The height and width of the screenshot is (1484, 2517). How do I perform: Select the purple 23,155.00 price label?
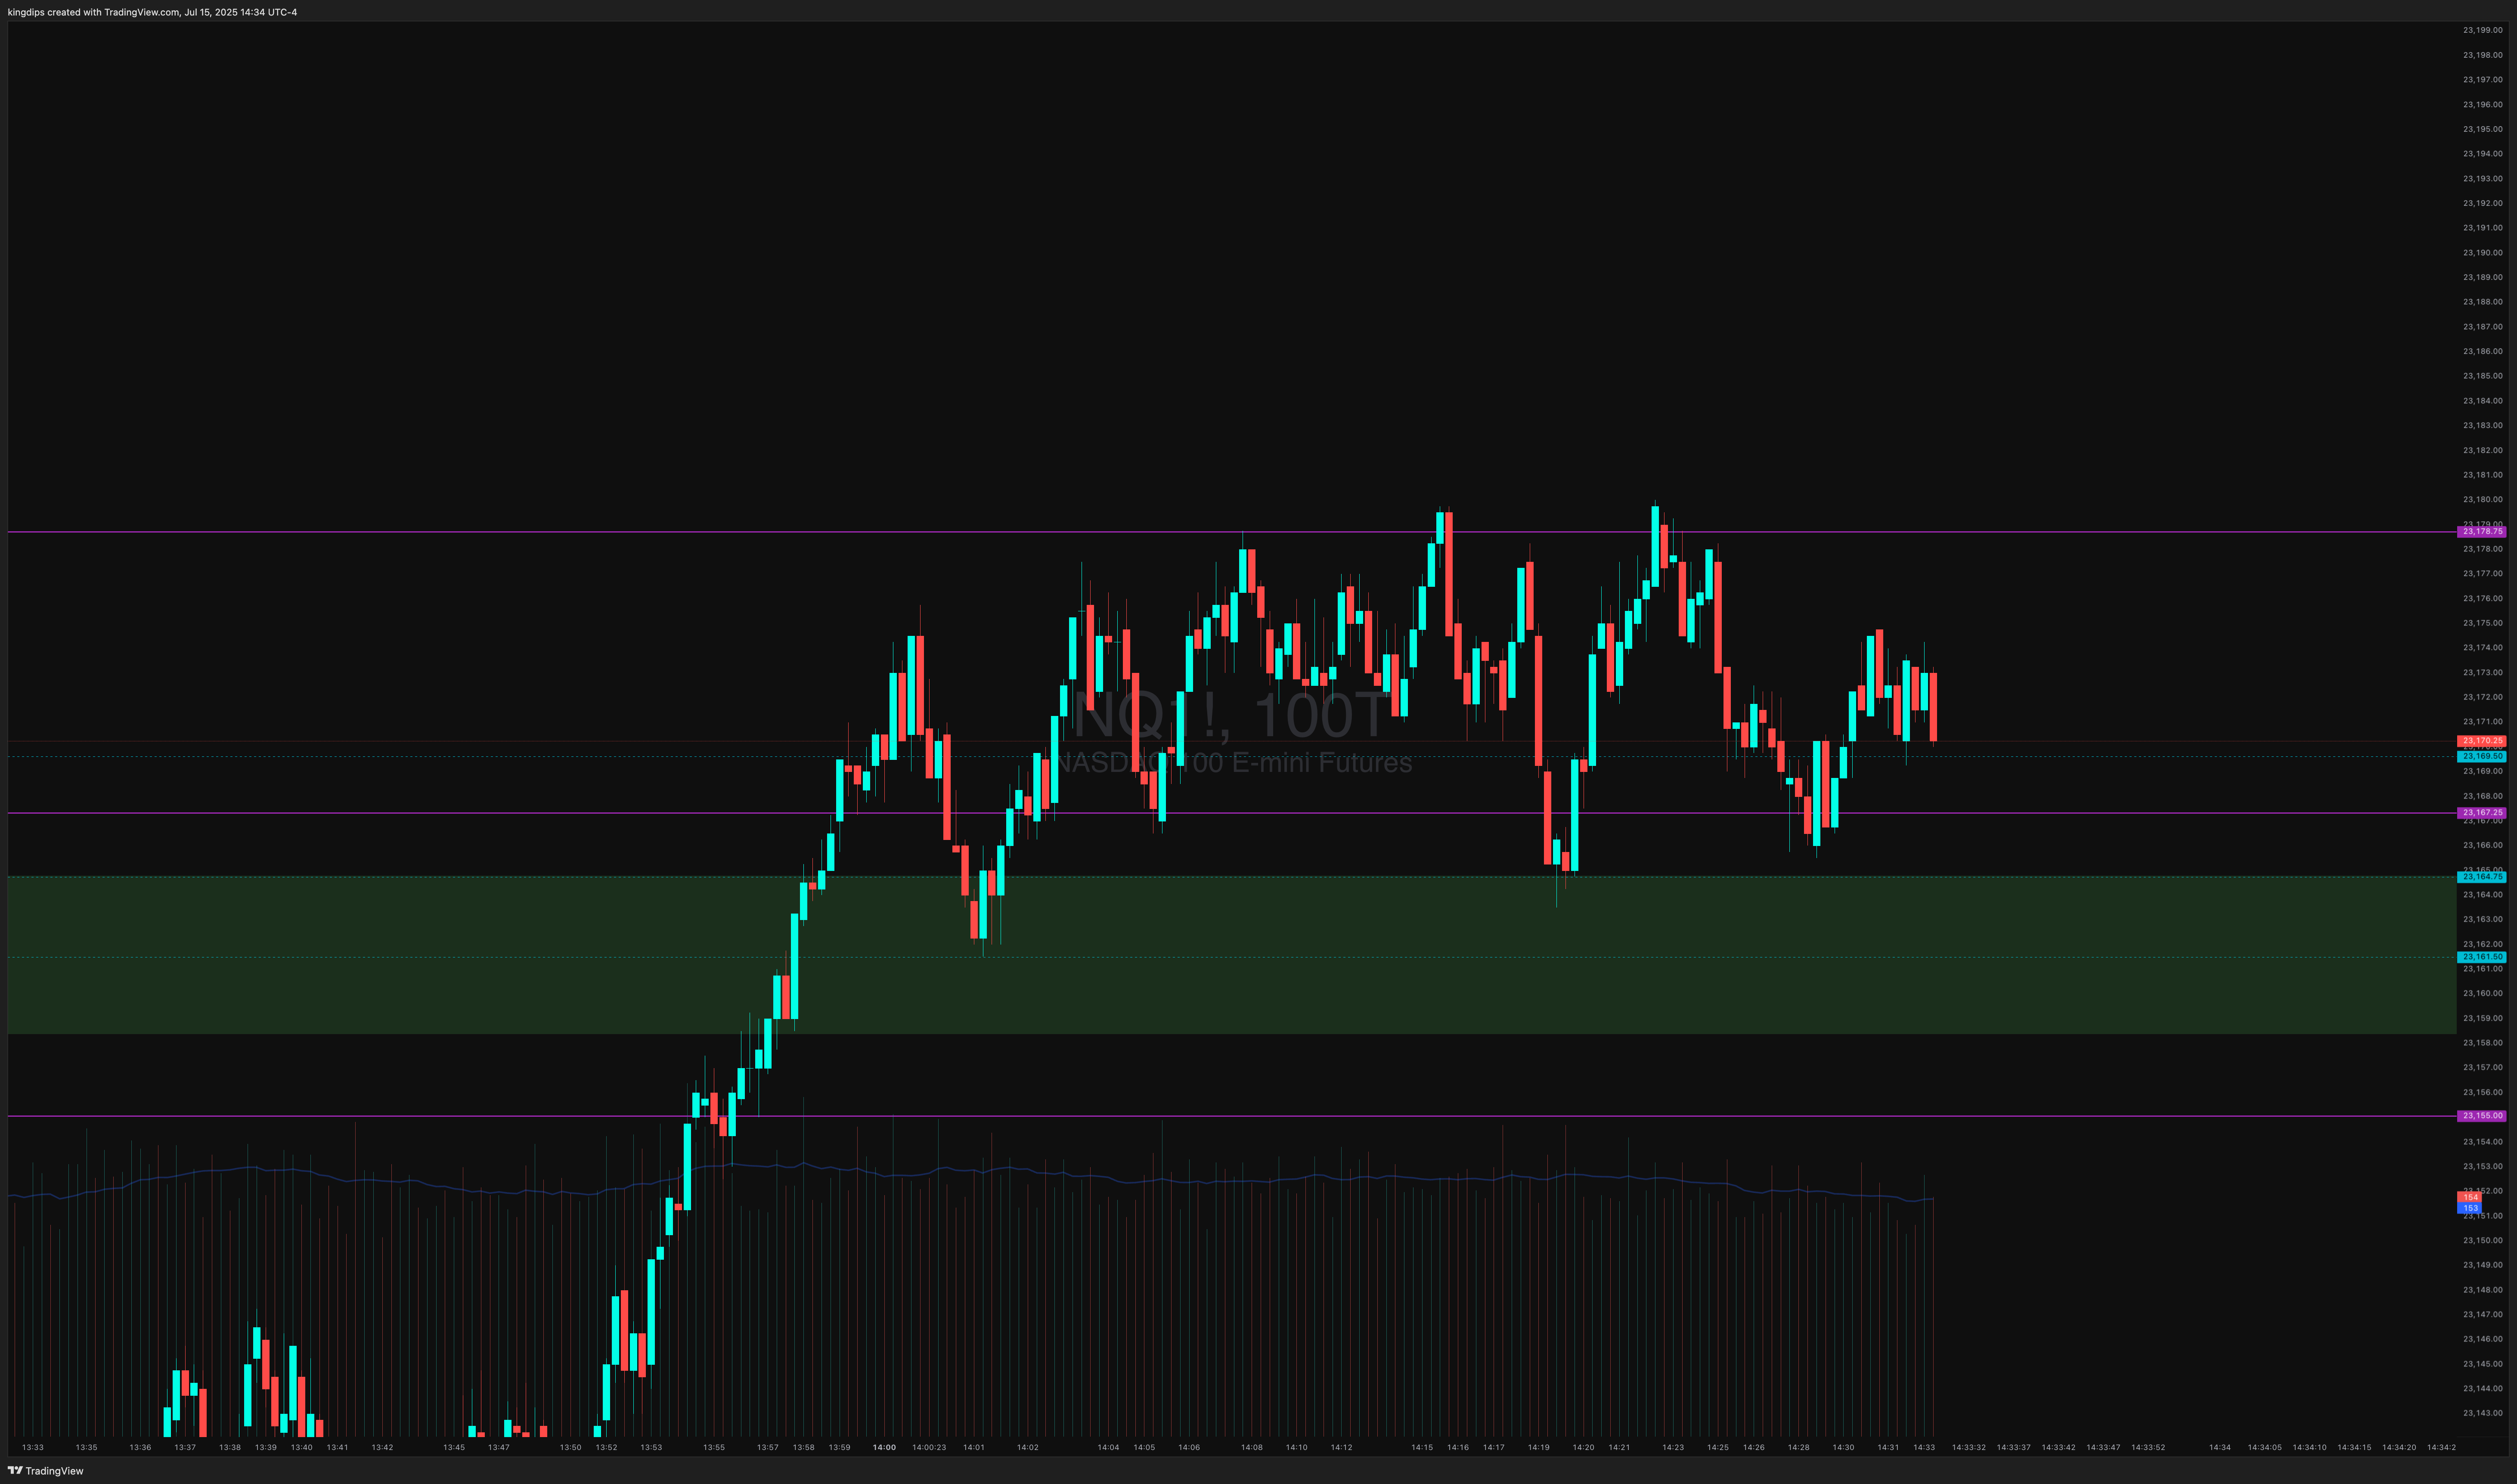(2482, 1116)
